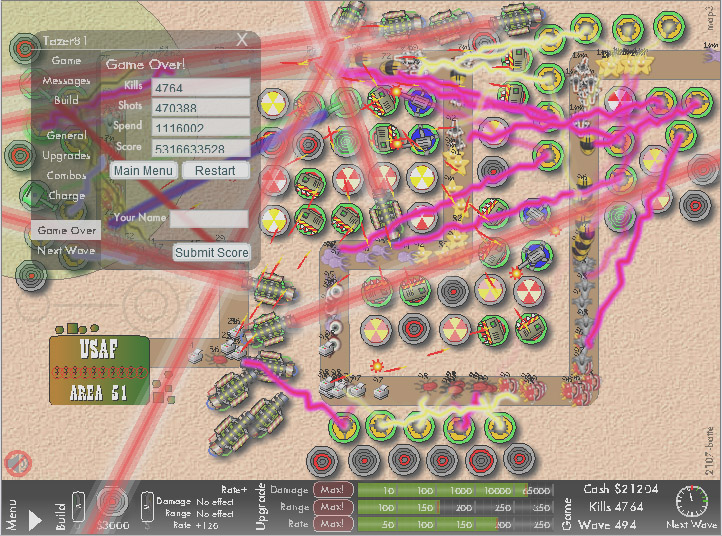This screenshot has height=536, width=722.
Task: Open the Combos menu entry
Action: (66, 176)
